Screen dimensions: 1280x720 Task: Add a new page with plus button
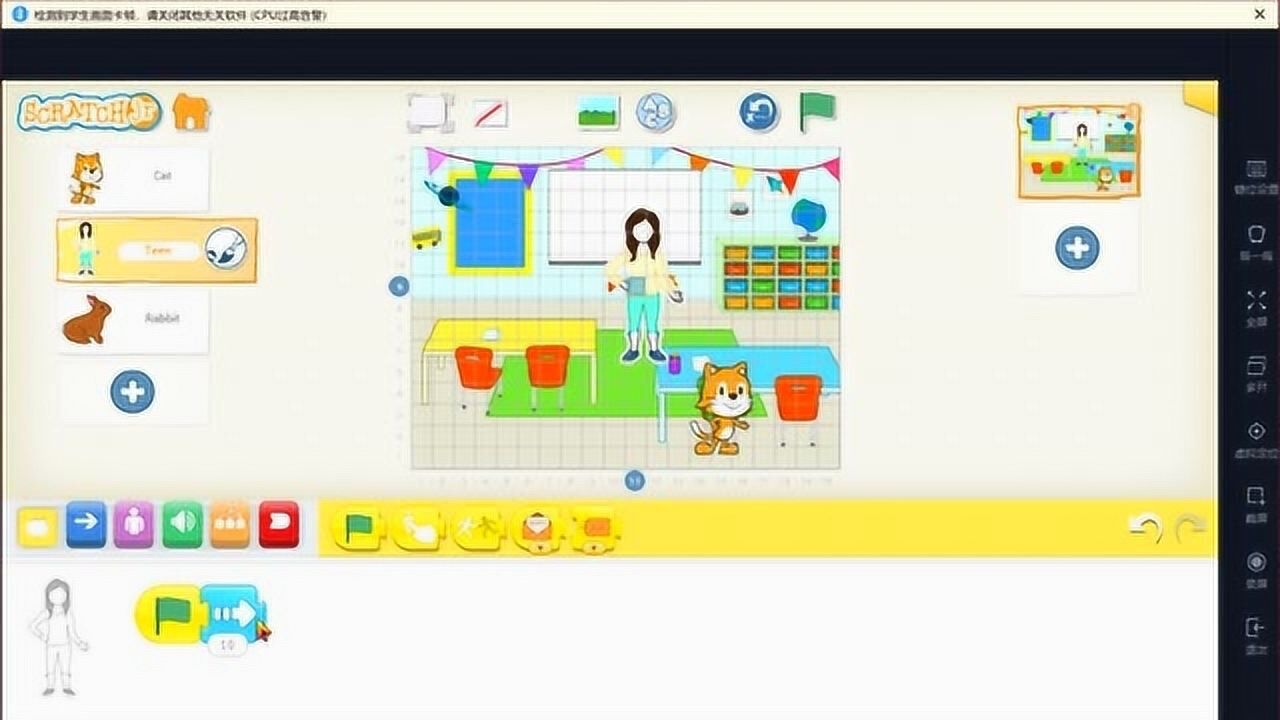coord(1077,248)
